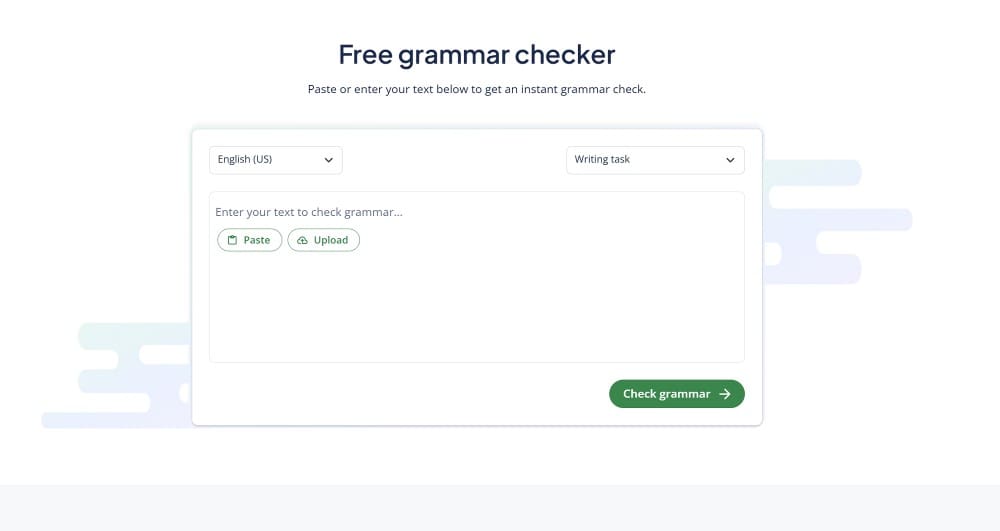Viewport: 1000px width, 531px height.
Task: Click the clipboard icon on the Paste button
Action: tap(232, 240)
